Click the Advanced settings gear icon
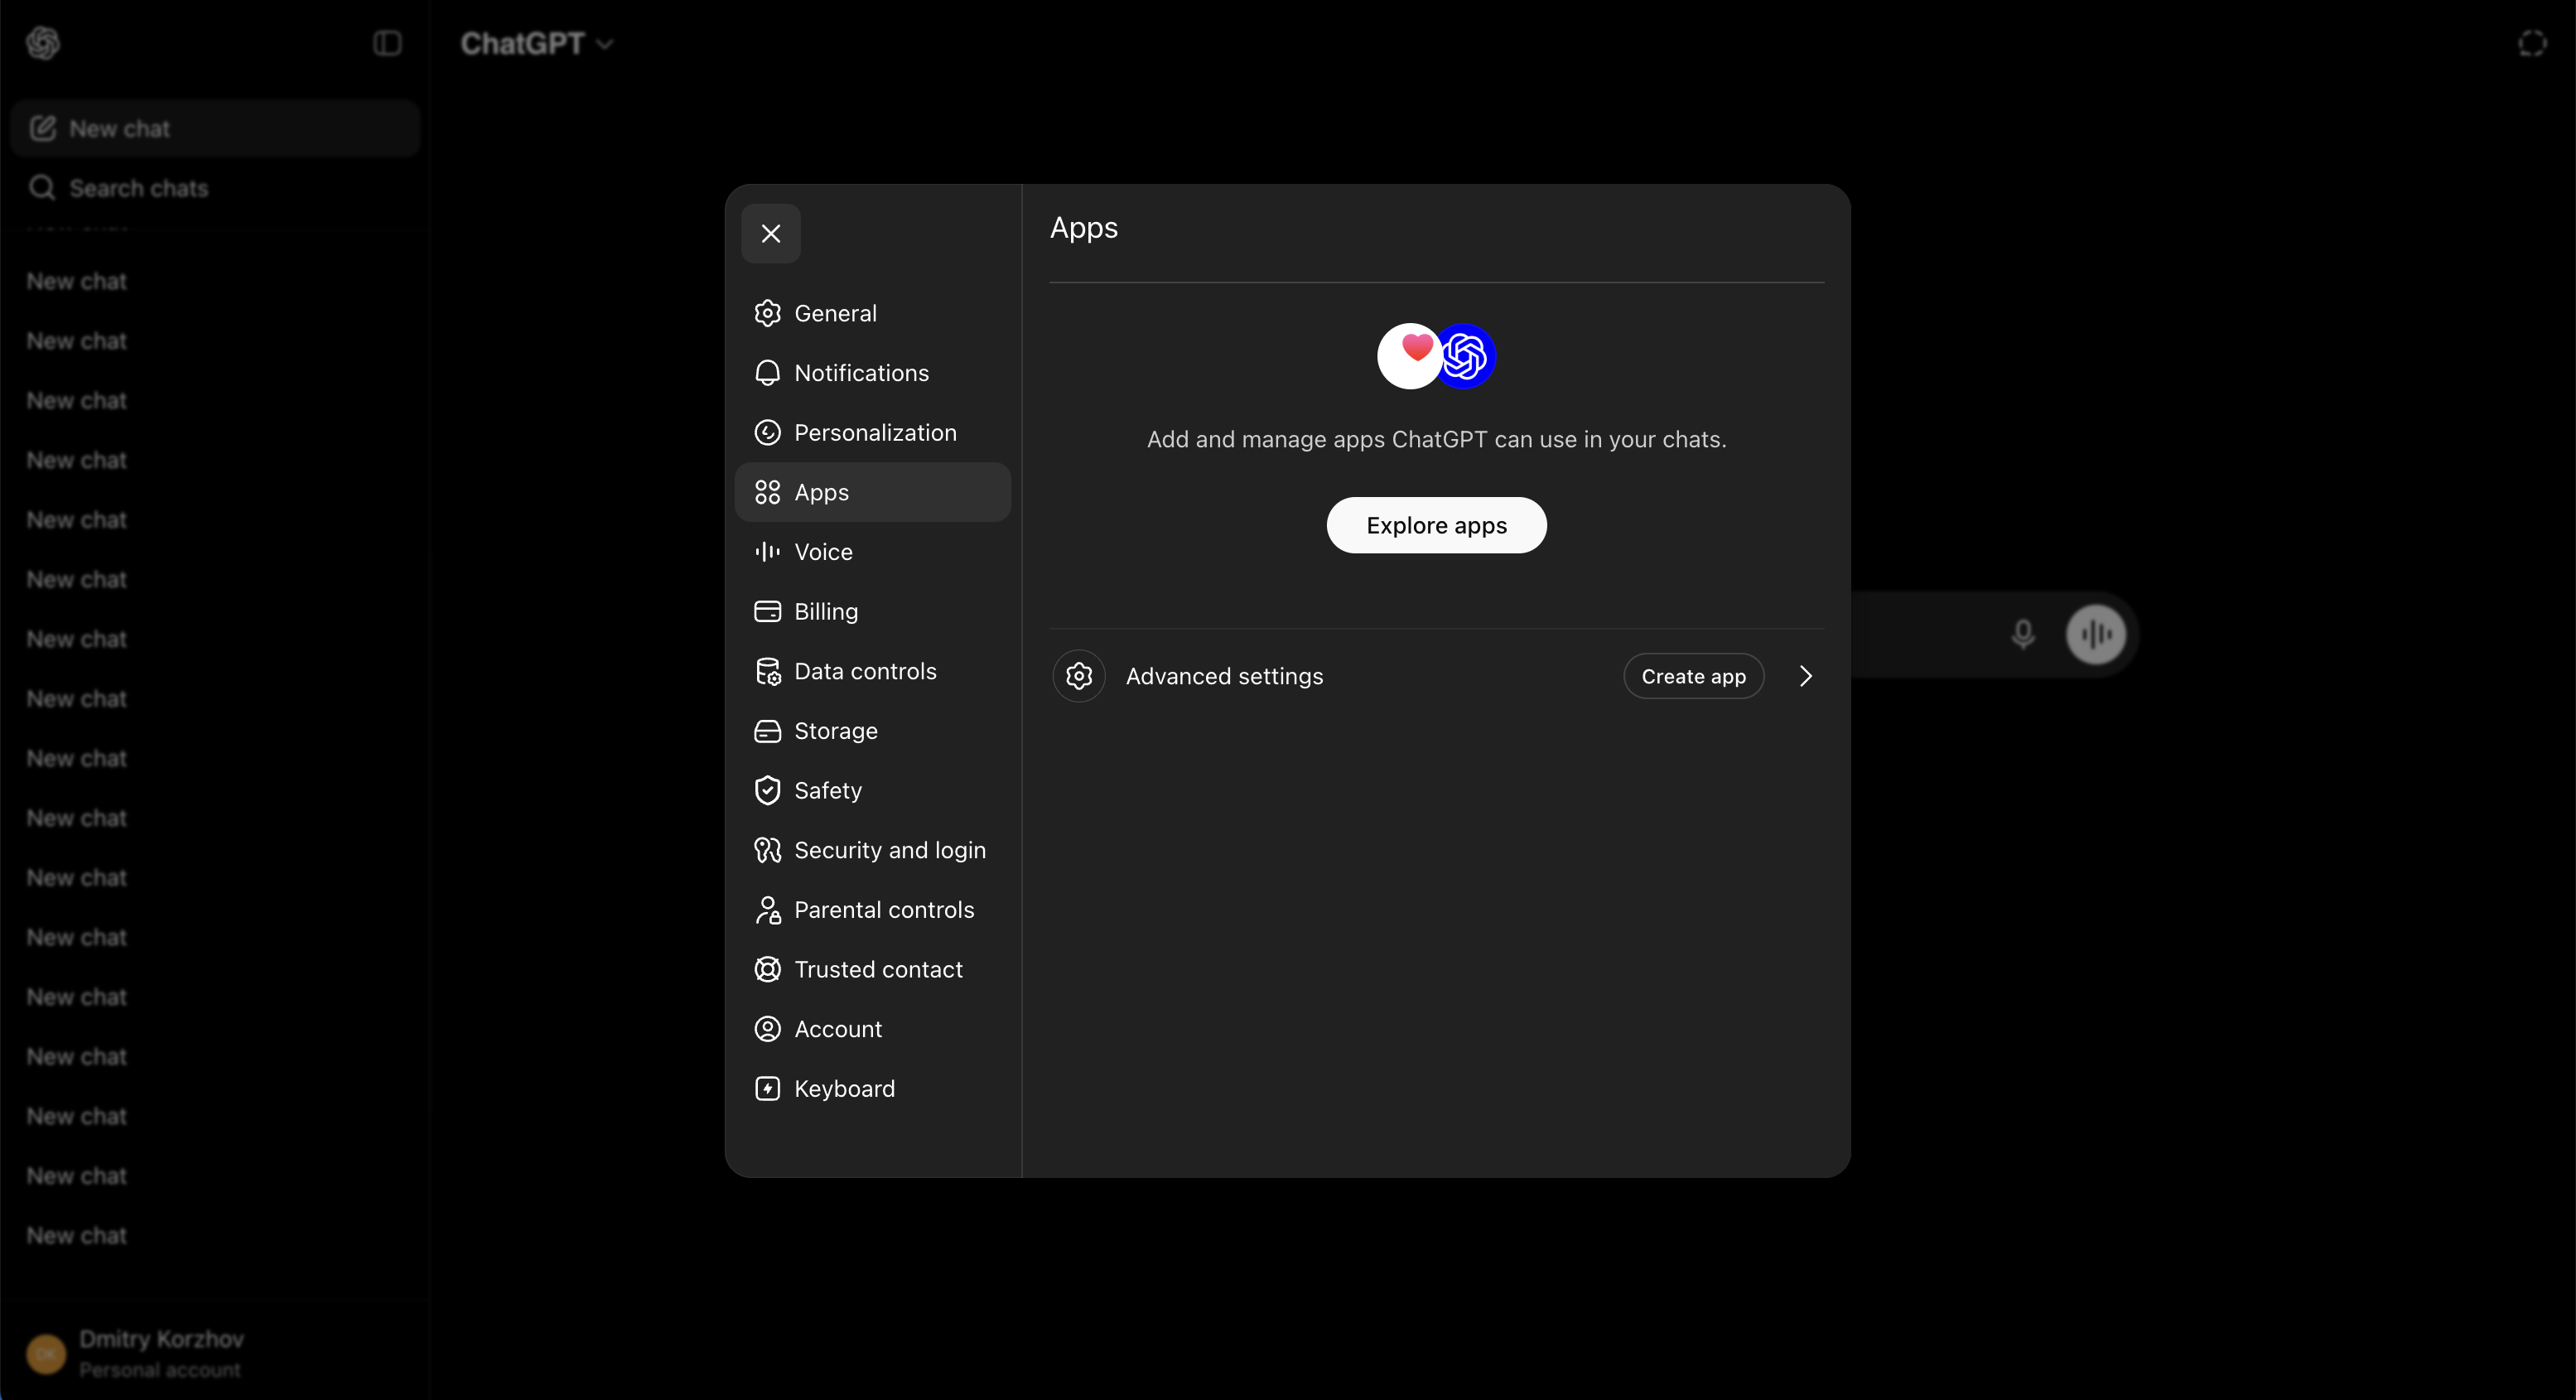 pos(1078,676)
